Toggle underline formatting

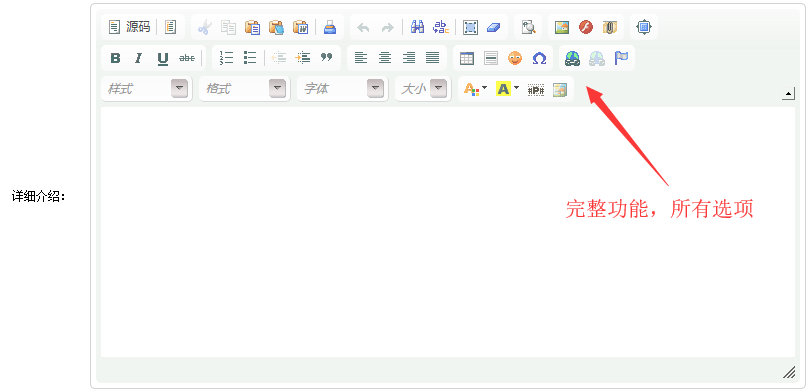(163, 58)
